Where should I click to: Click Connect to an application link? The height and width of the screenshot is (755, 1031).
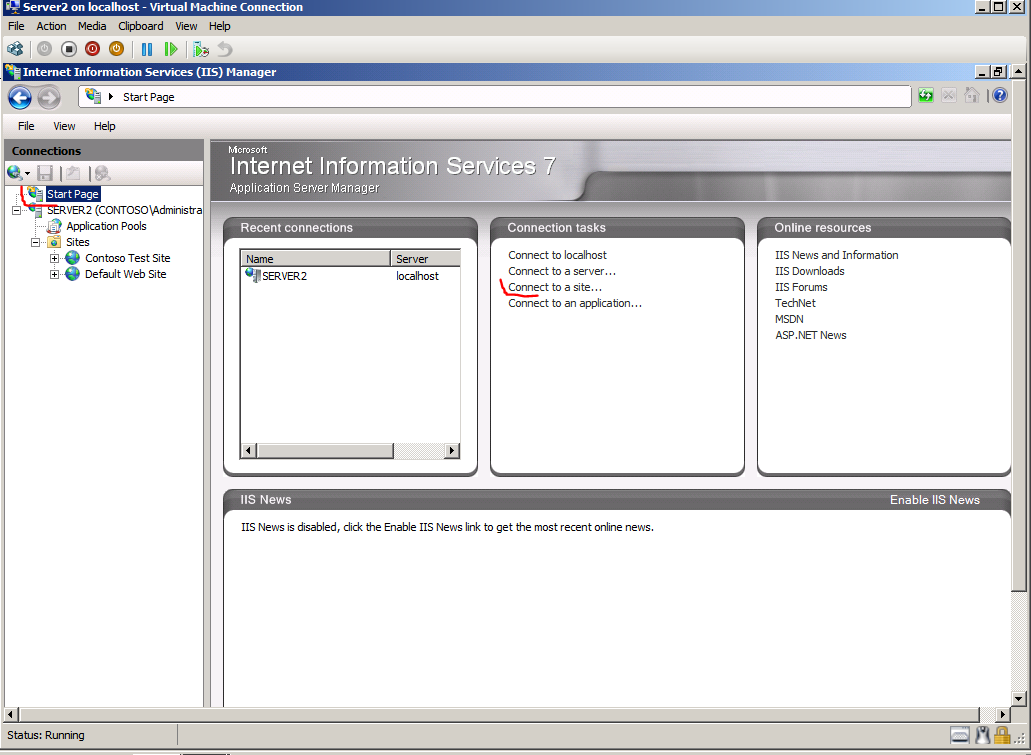[575, 303]
